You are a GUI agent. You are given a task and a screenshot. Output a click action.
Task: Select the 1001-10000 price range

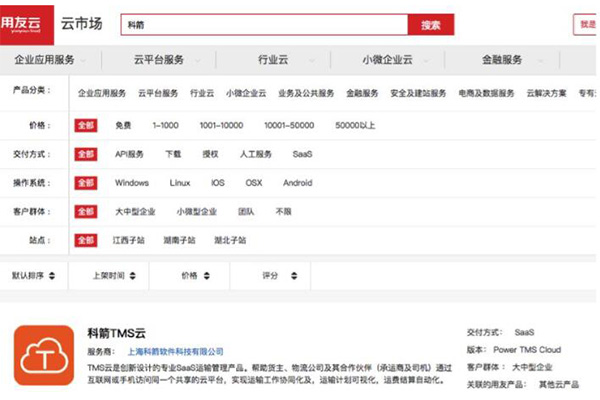221,125
